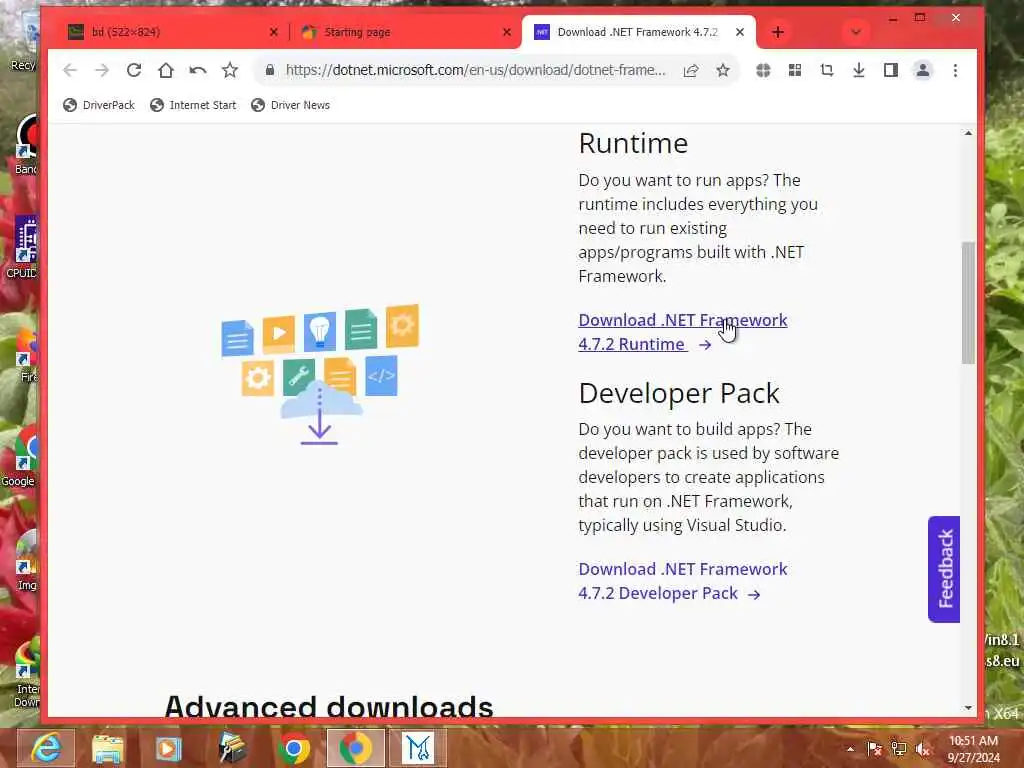Viewport: 1024px width, 768px height.
Task: Click the taskbar clock showing 10:51 AM
Action: pos(973,749)
